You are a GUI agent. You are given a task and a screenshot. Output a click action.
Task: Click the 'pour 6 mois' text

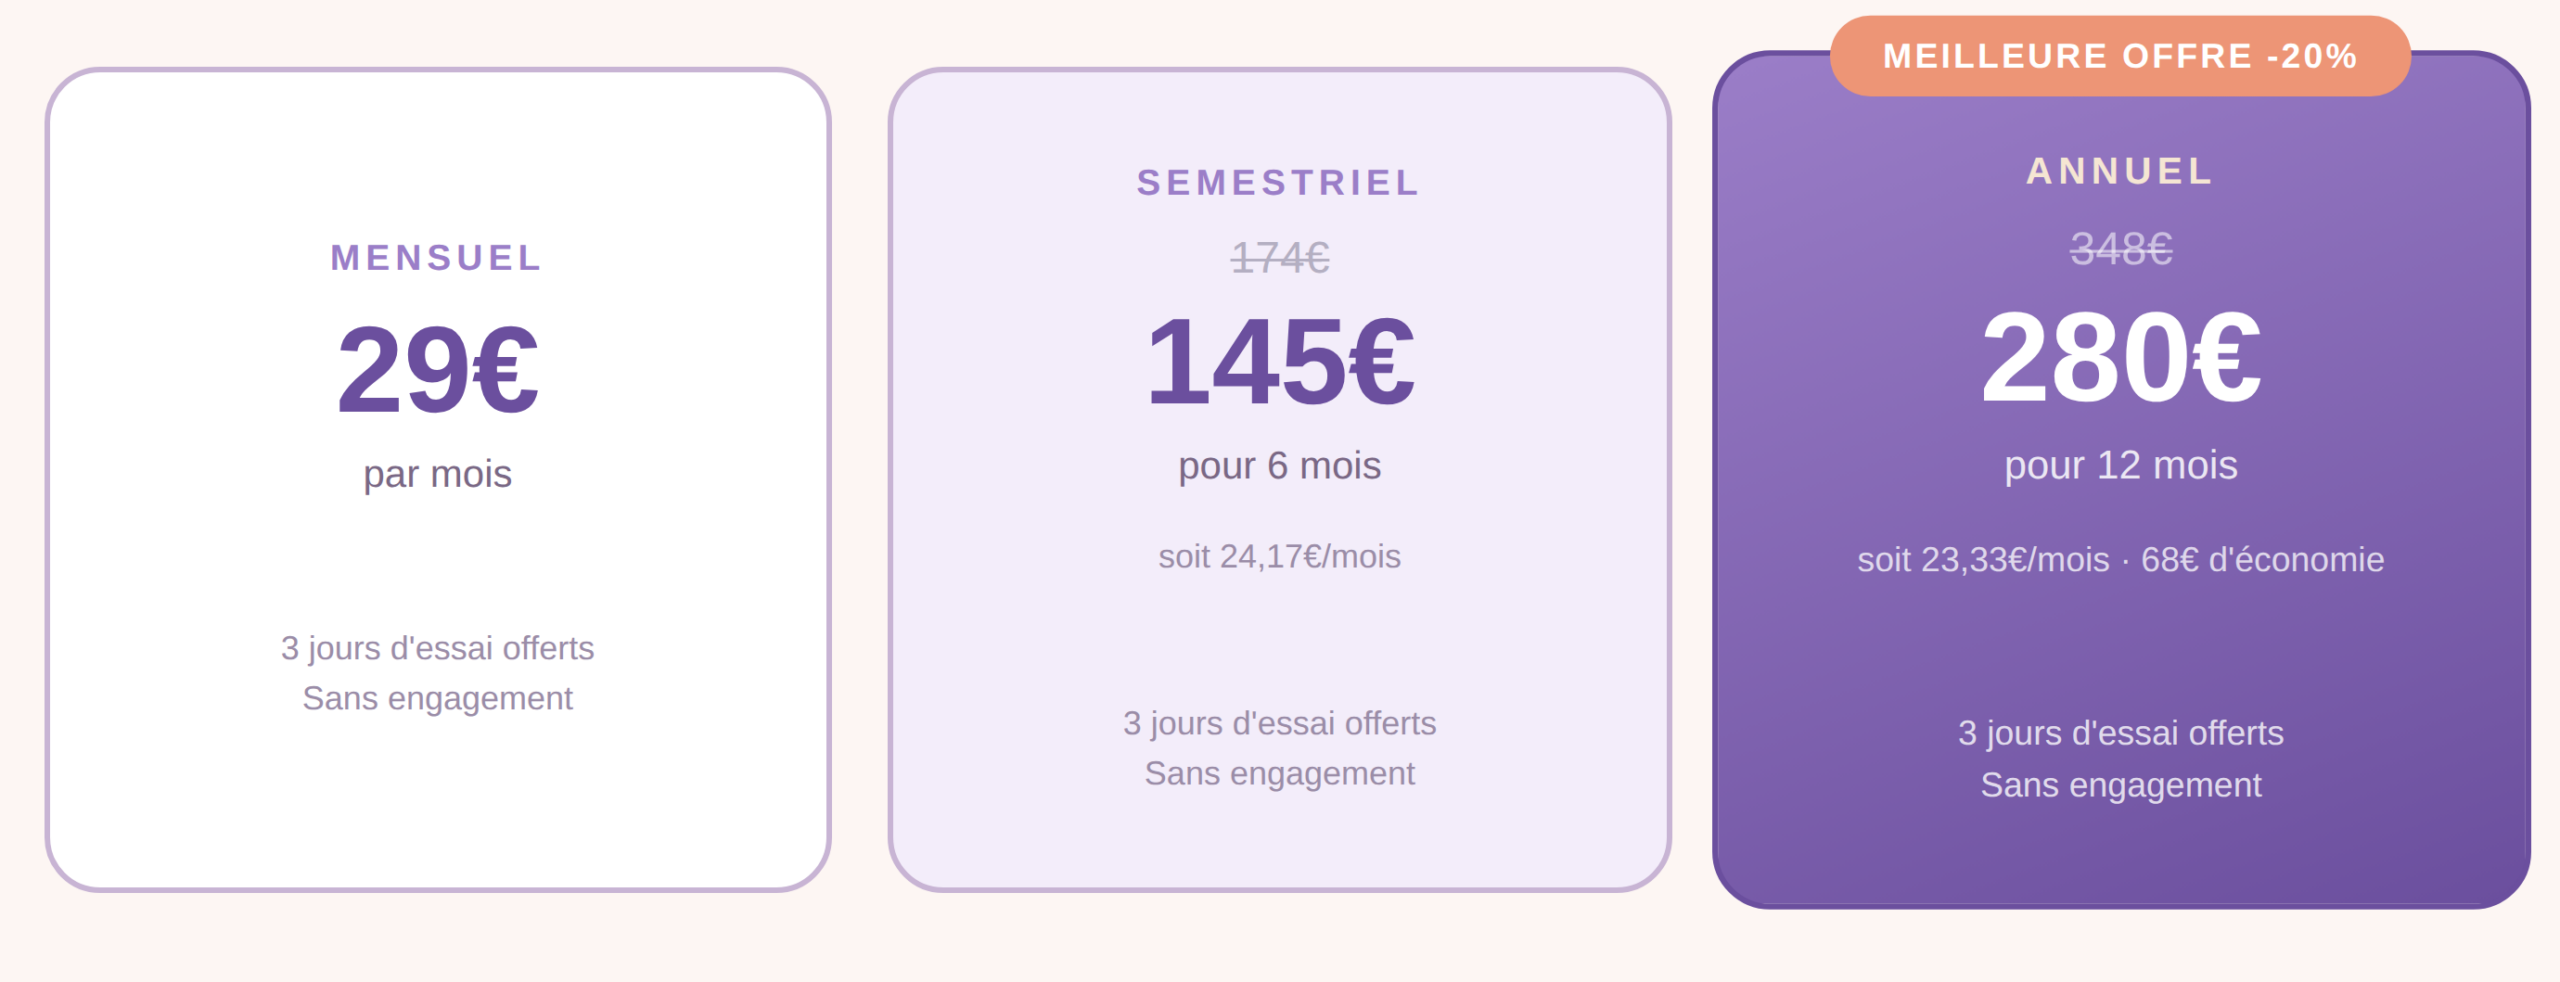pos(1279,466)
